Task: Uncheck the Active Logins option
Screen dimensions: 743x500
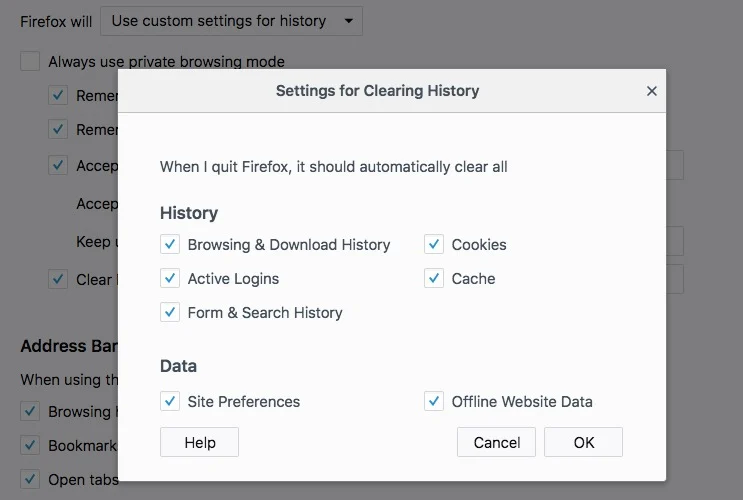Action: [170, 278]
